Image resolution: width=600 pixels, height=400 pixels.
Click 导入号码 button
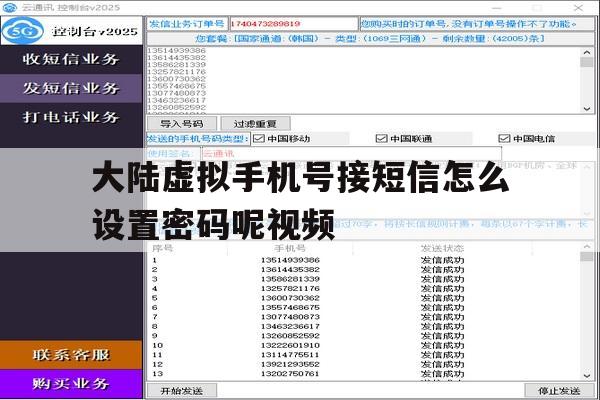tap(182, 124)
